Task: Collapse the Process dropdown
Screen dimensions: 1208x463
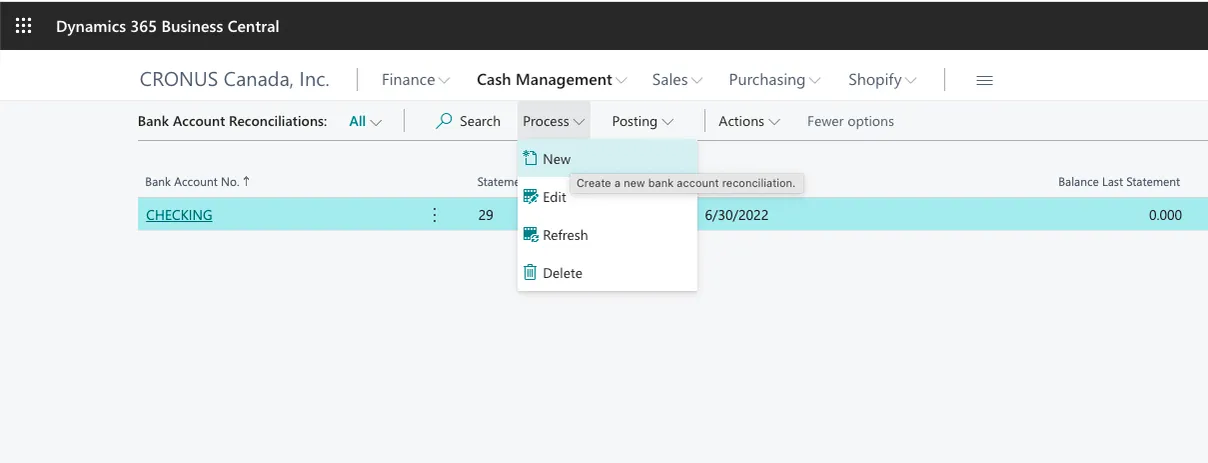Action: (553, 121)
